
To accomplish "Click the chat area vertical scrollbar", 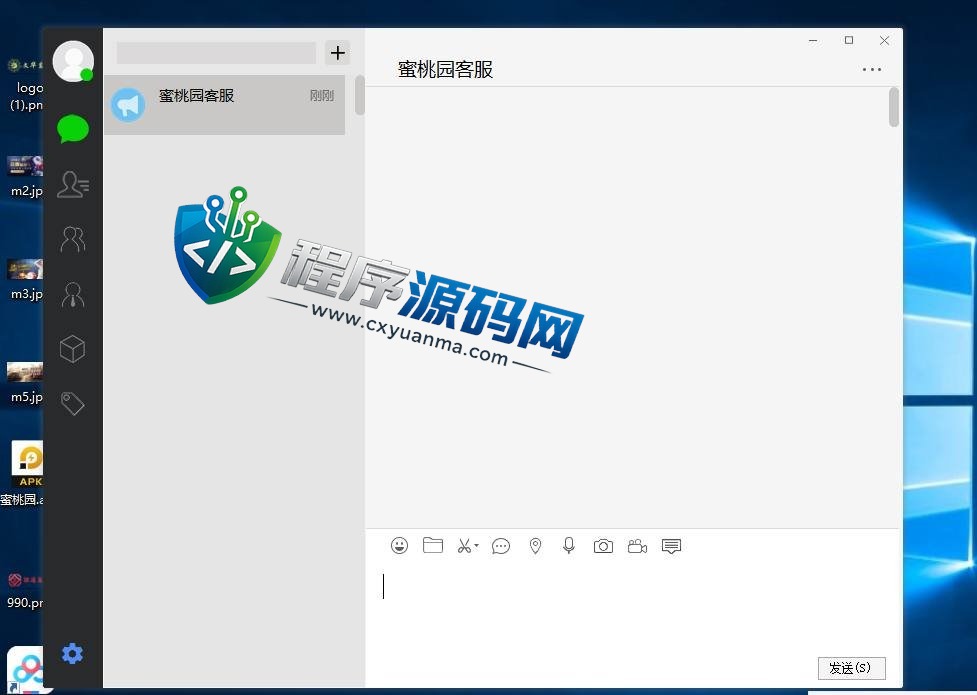I will click(894, 107).
